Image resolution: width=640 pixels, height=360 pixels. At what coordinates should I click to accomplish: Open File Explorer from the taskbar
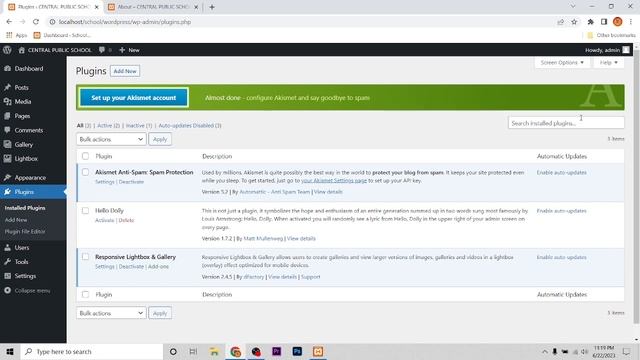[x=214, y=351]
